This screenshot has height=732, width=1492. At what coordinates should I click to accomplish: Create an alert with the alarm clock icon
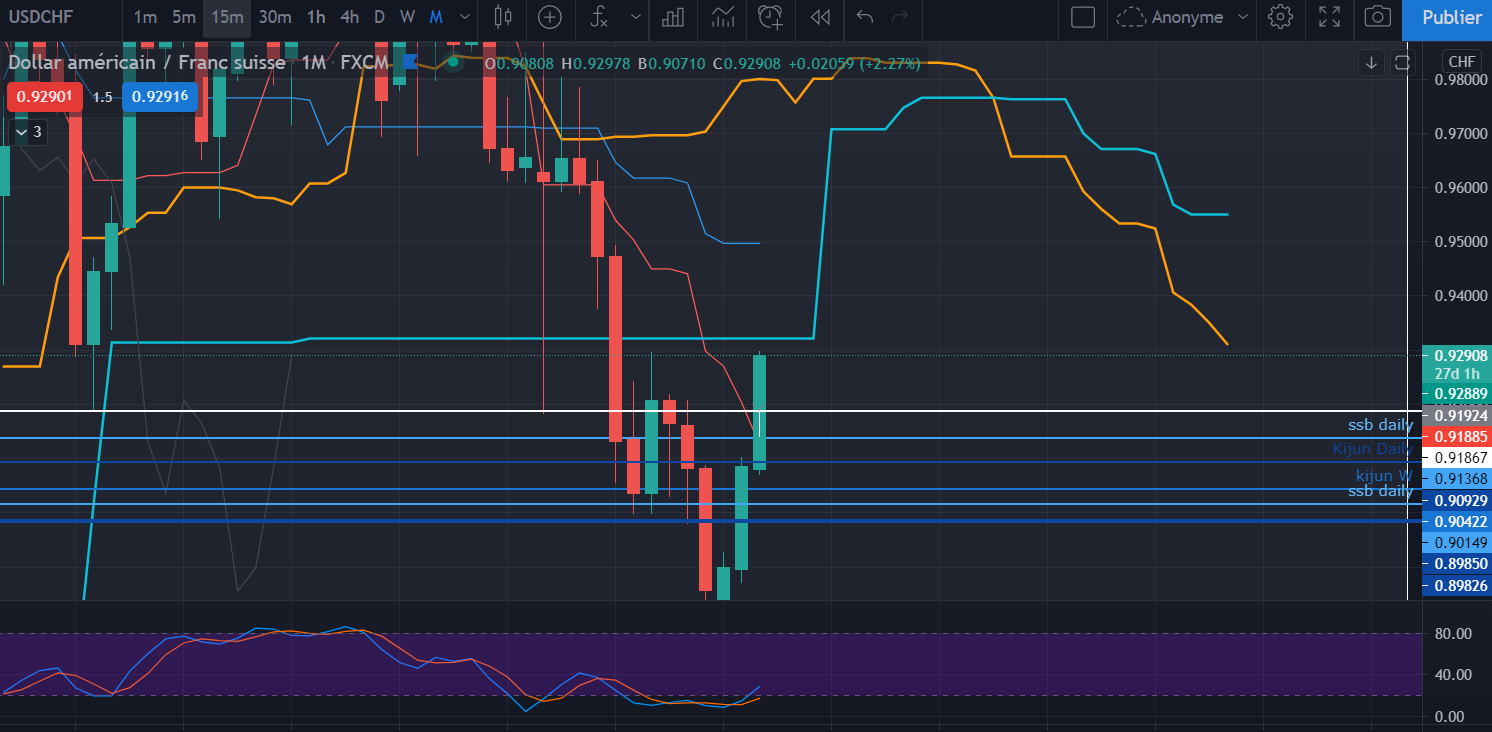[770, 17]
